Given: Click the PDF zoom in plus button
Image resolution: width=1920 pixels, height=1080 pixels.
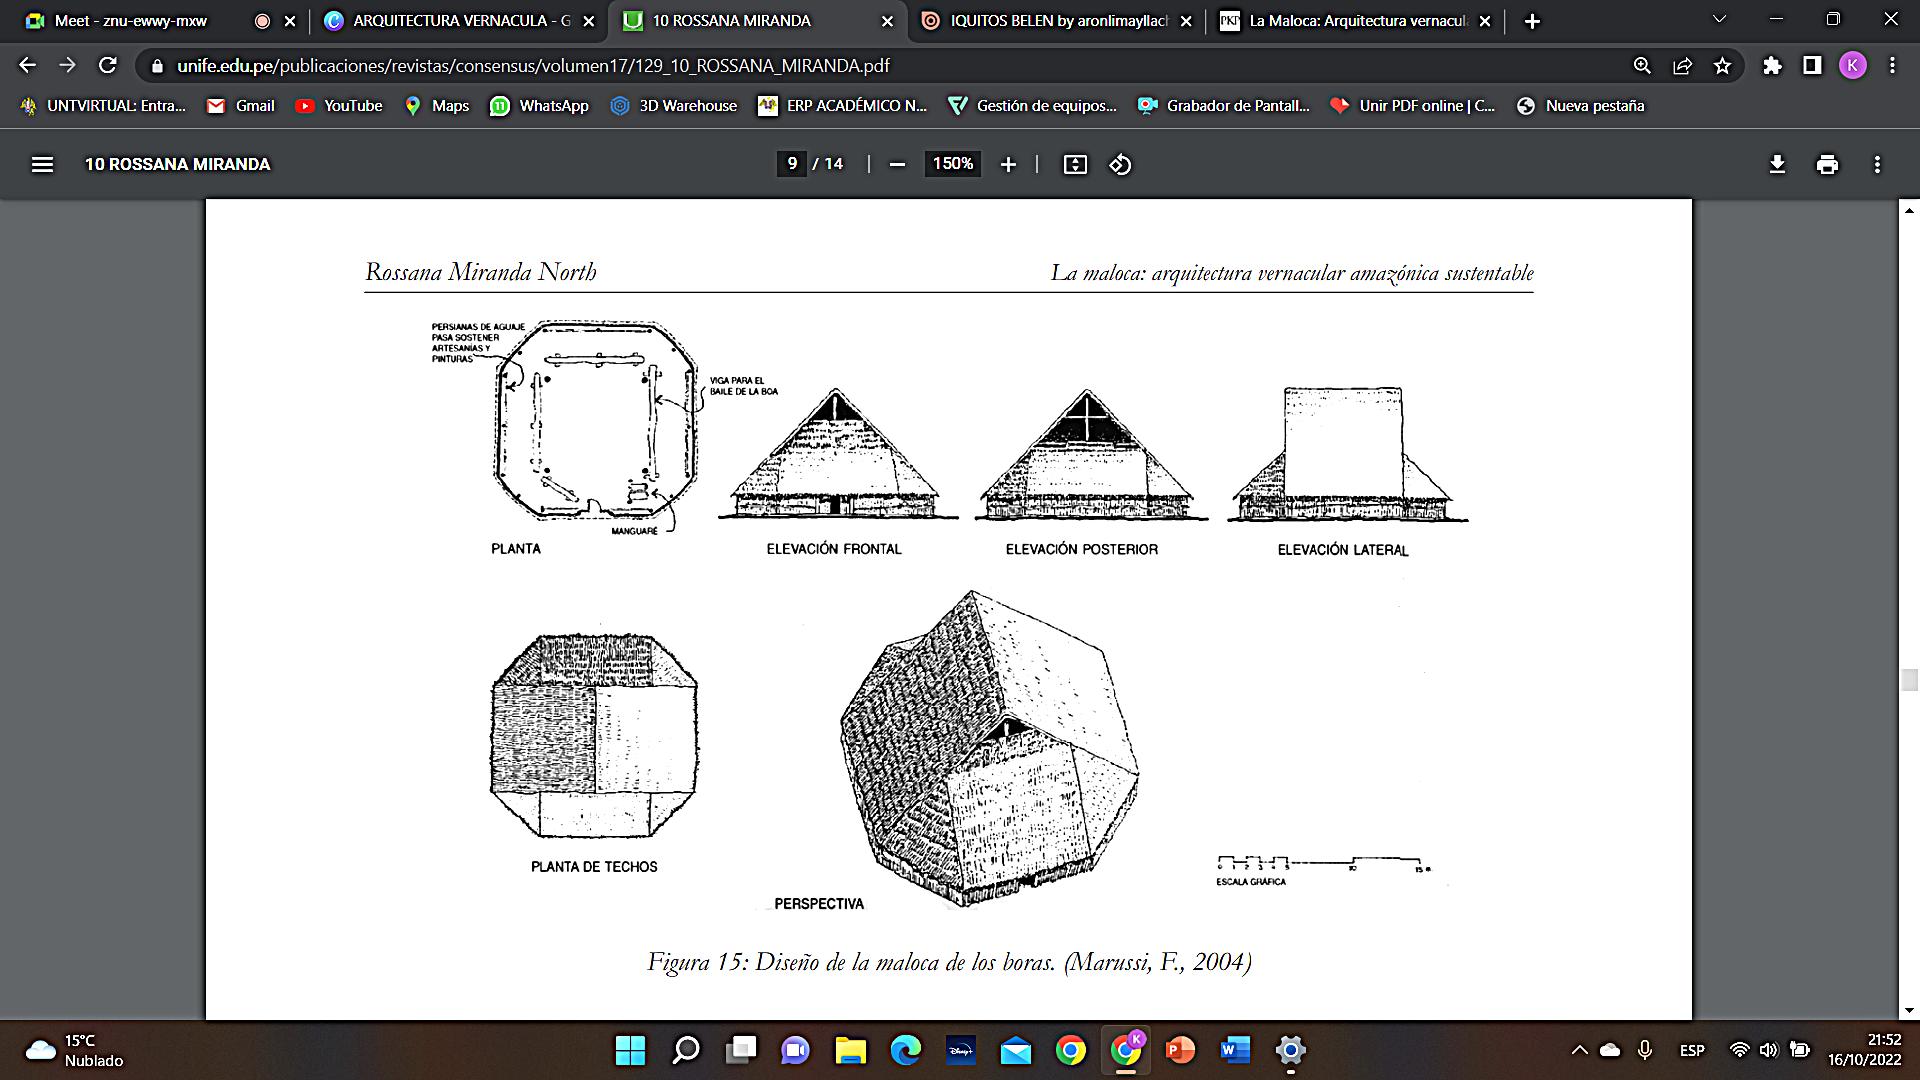Looking at the screenshot, I should point(1008,164).
